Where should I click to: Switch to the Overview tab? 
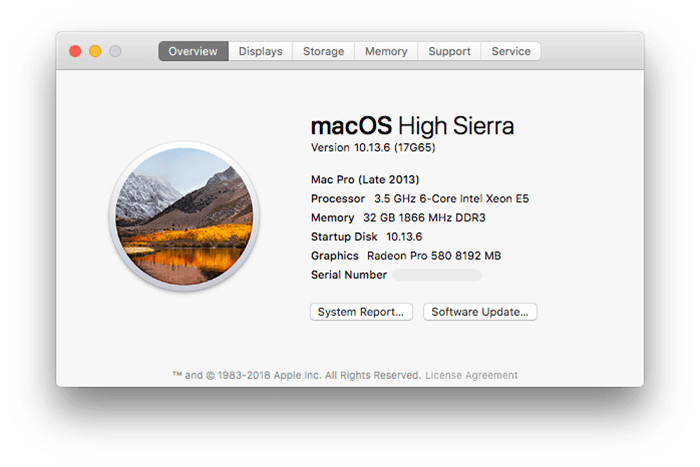tap(193, 51)
